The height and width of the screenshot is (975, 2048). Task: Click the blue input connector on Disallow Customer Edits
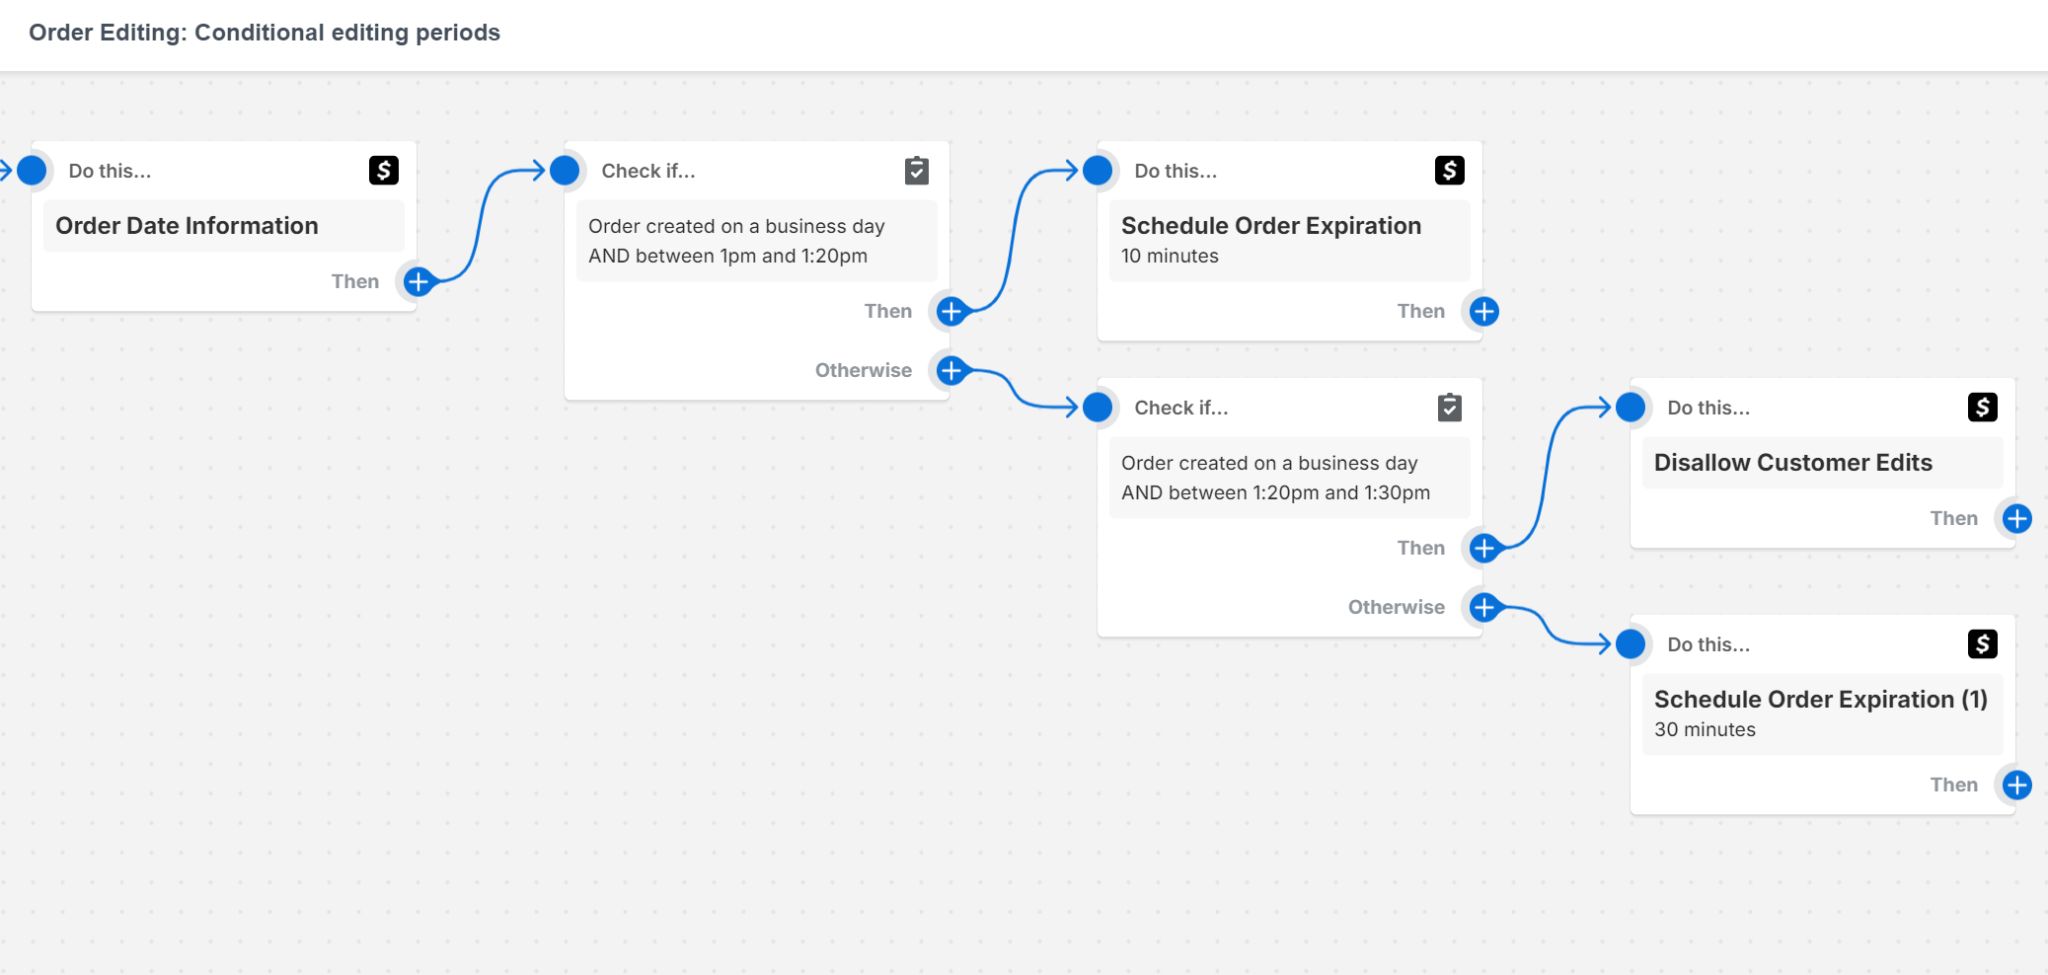tap(1631, 407)
